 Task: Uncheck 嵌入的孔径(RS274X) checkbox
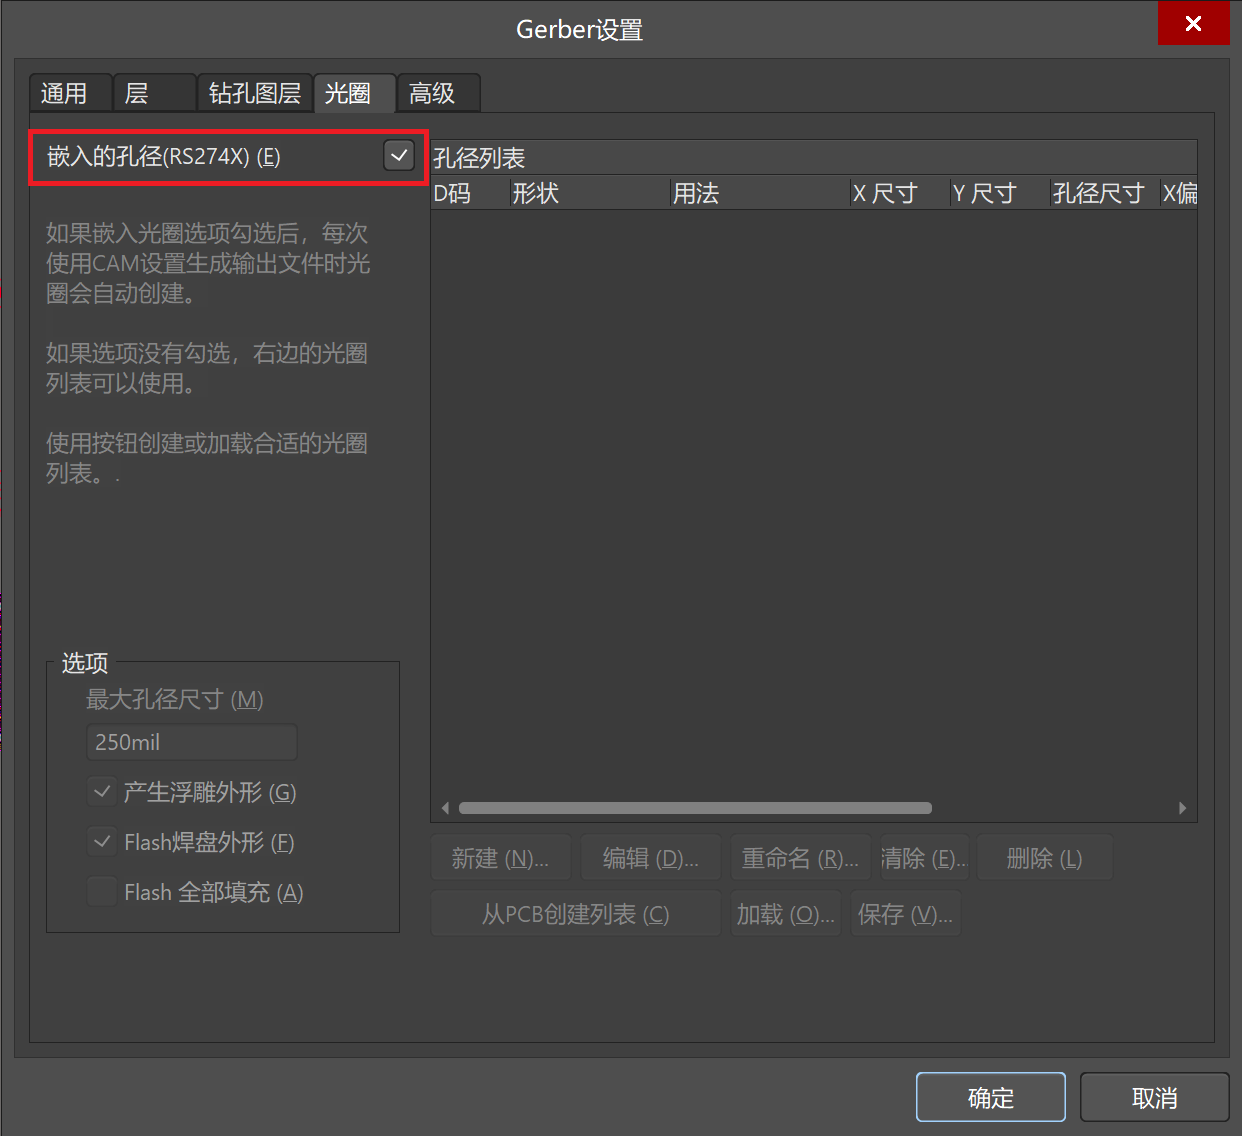398,156
